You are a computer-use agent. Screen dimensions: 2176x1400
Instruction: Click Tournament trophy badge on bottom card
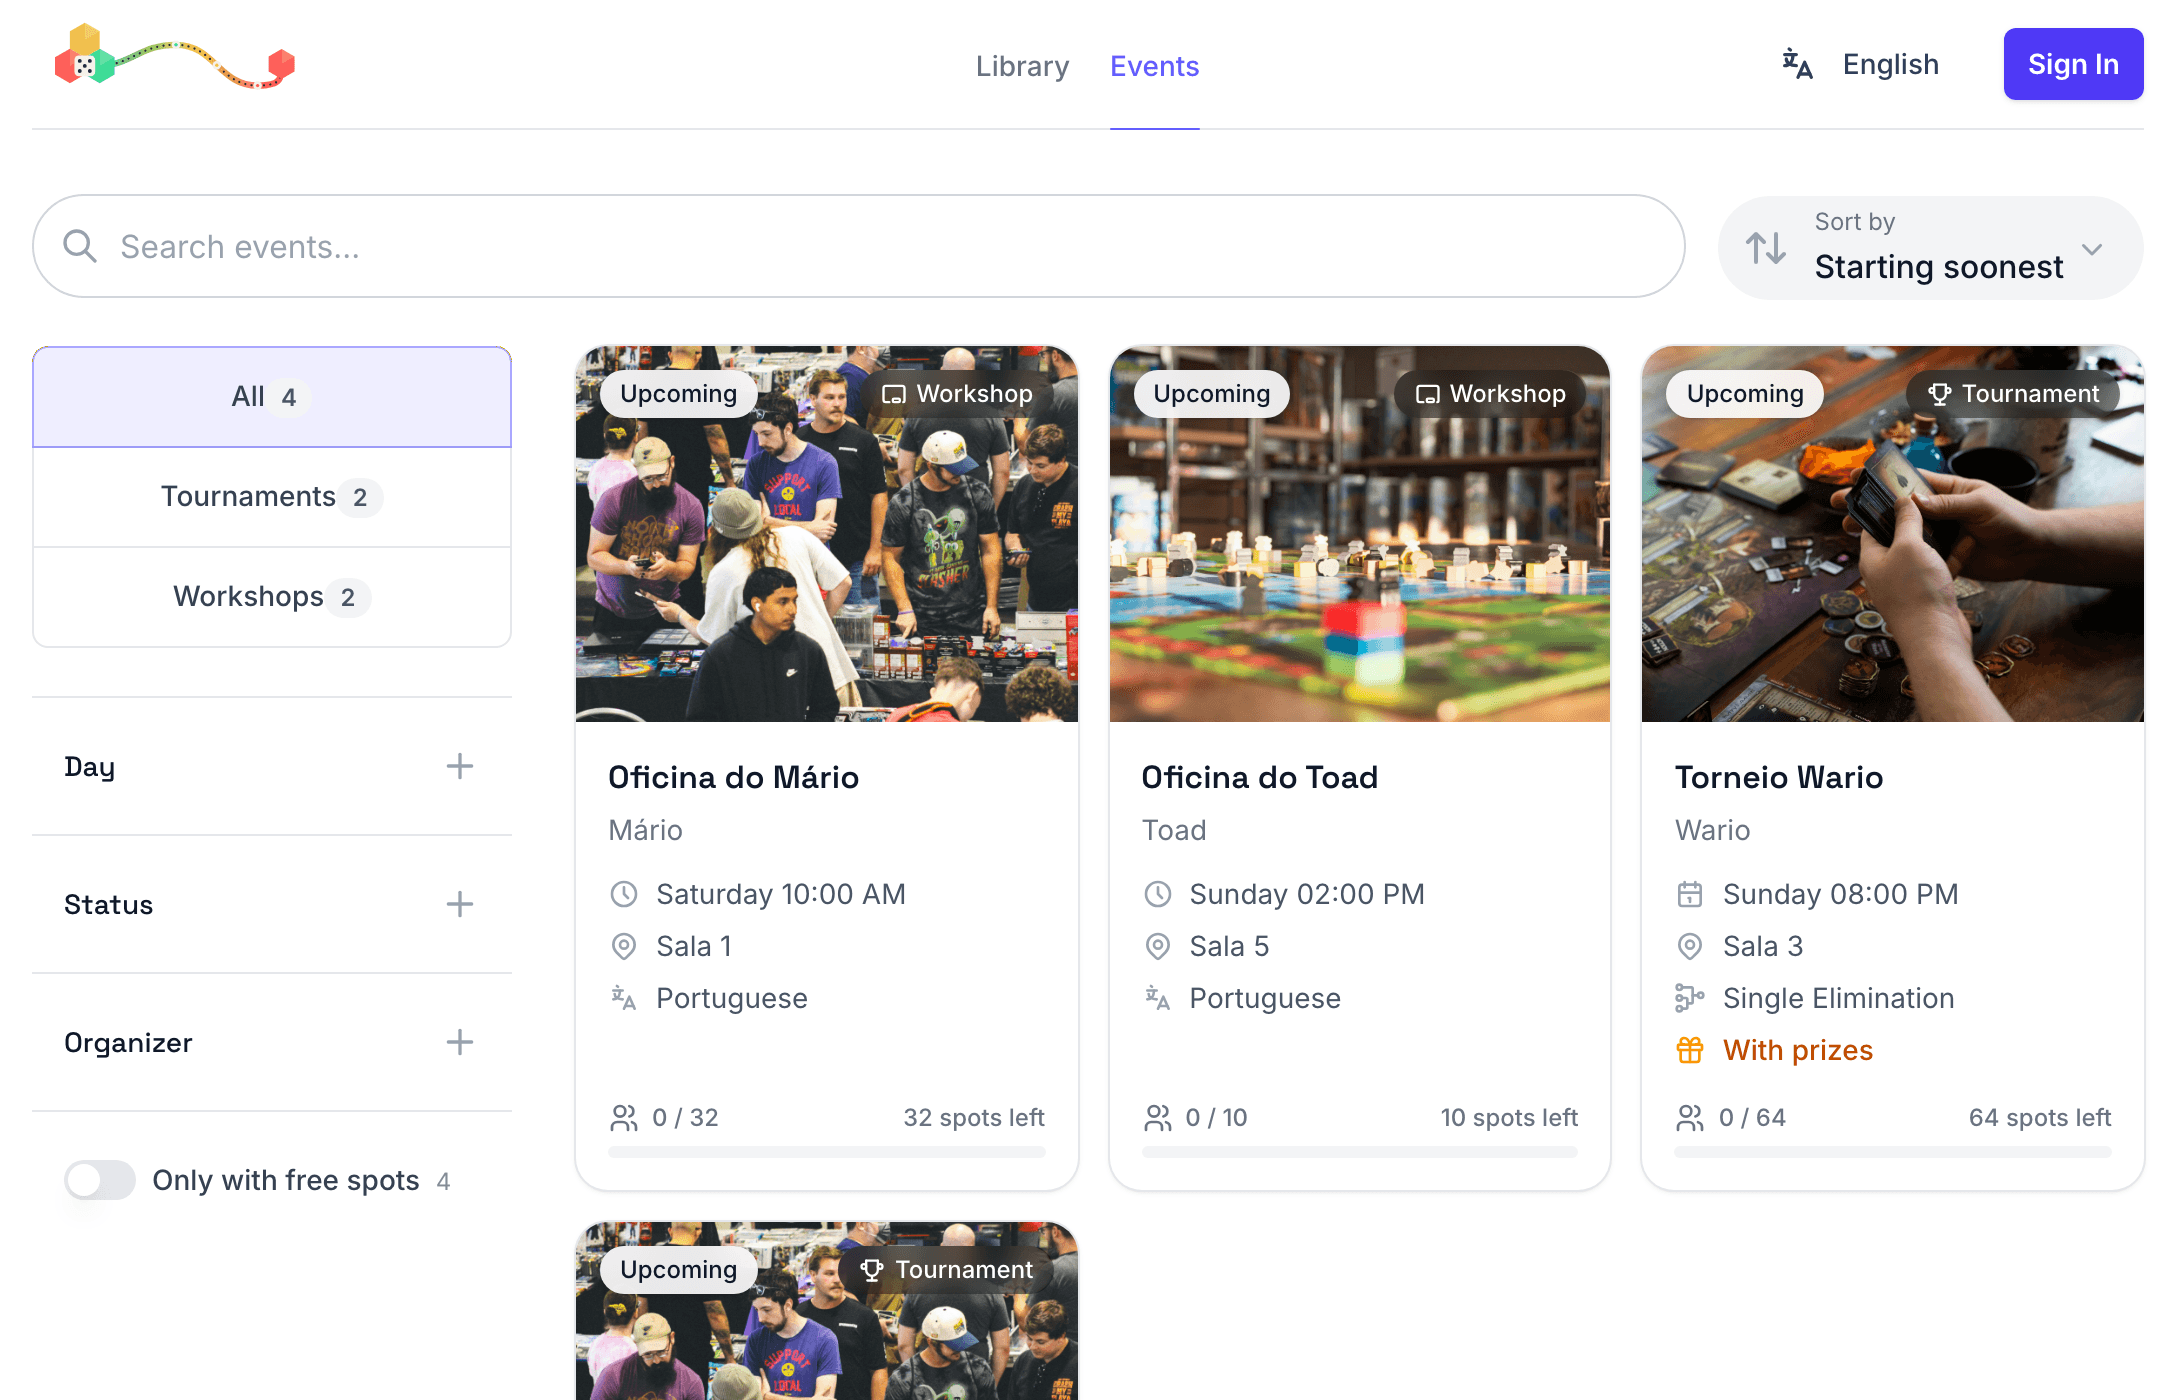coord(946,1270)
